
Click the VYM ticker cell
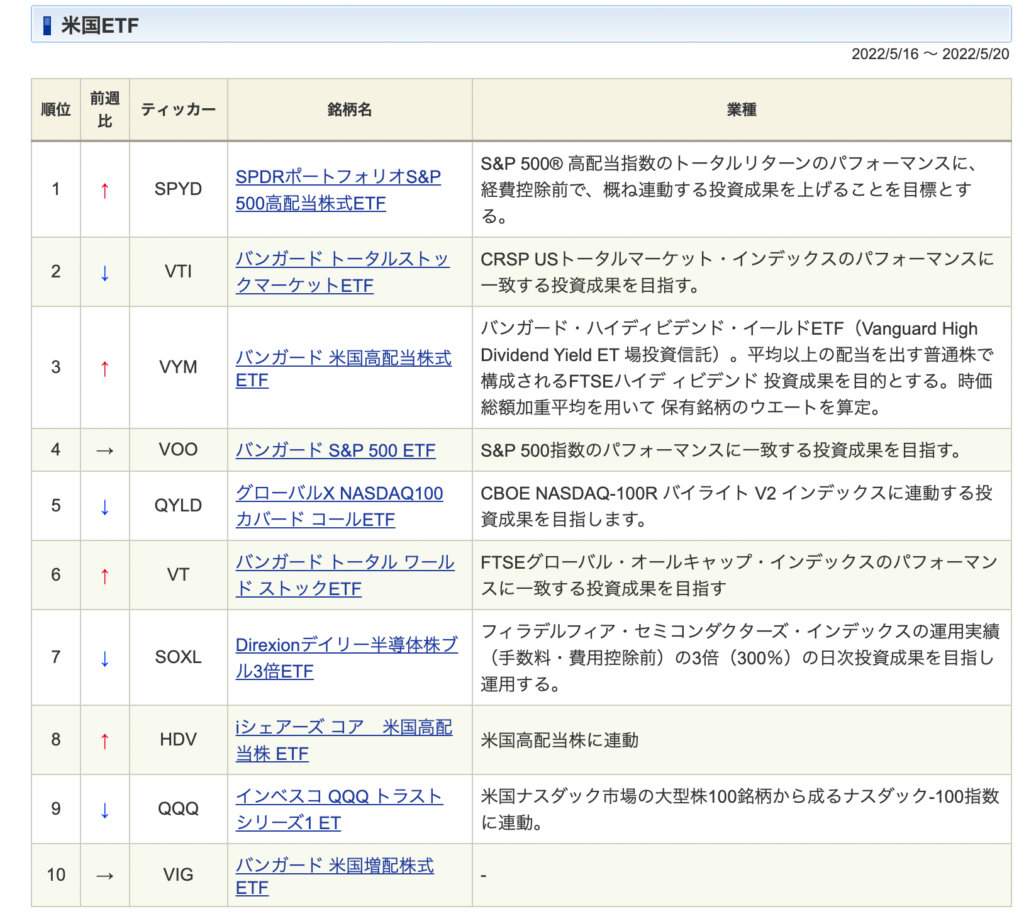pos(178,367)
